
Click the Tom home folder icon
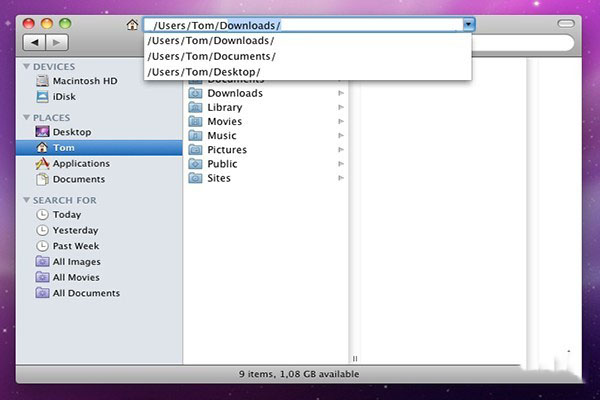[x=42, y=148]
